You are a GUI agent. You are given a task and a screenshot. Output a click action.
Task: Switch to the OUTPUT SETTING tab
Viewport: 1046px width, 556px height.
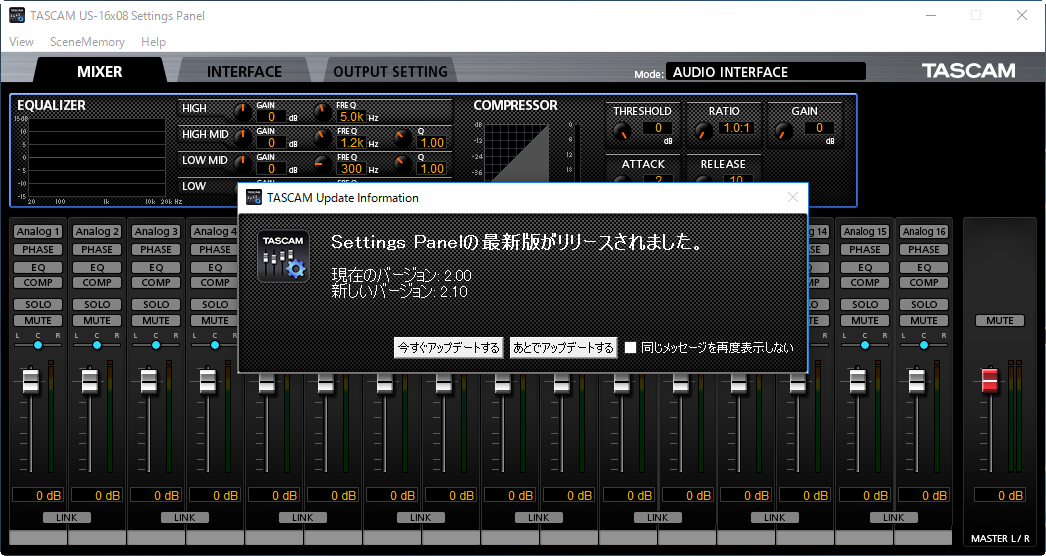[x=390, y=71]
